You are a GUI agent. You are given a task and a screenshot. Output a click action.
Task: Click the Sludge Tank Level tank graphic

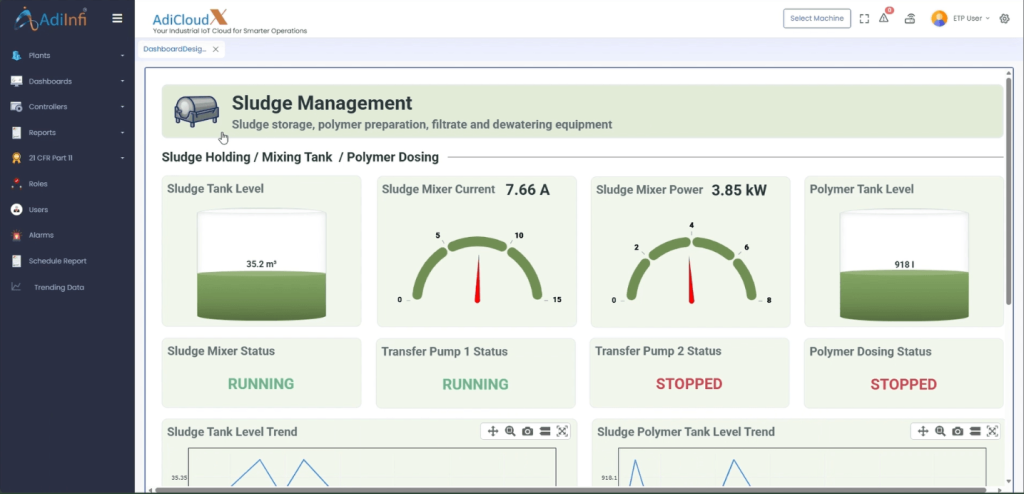[x=261, y=265]
